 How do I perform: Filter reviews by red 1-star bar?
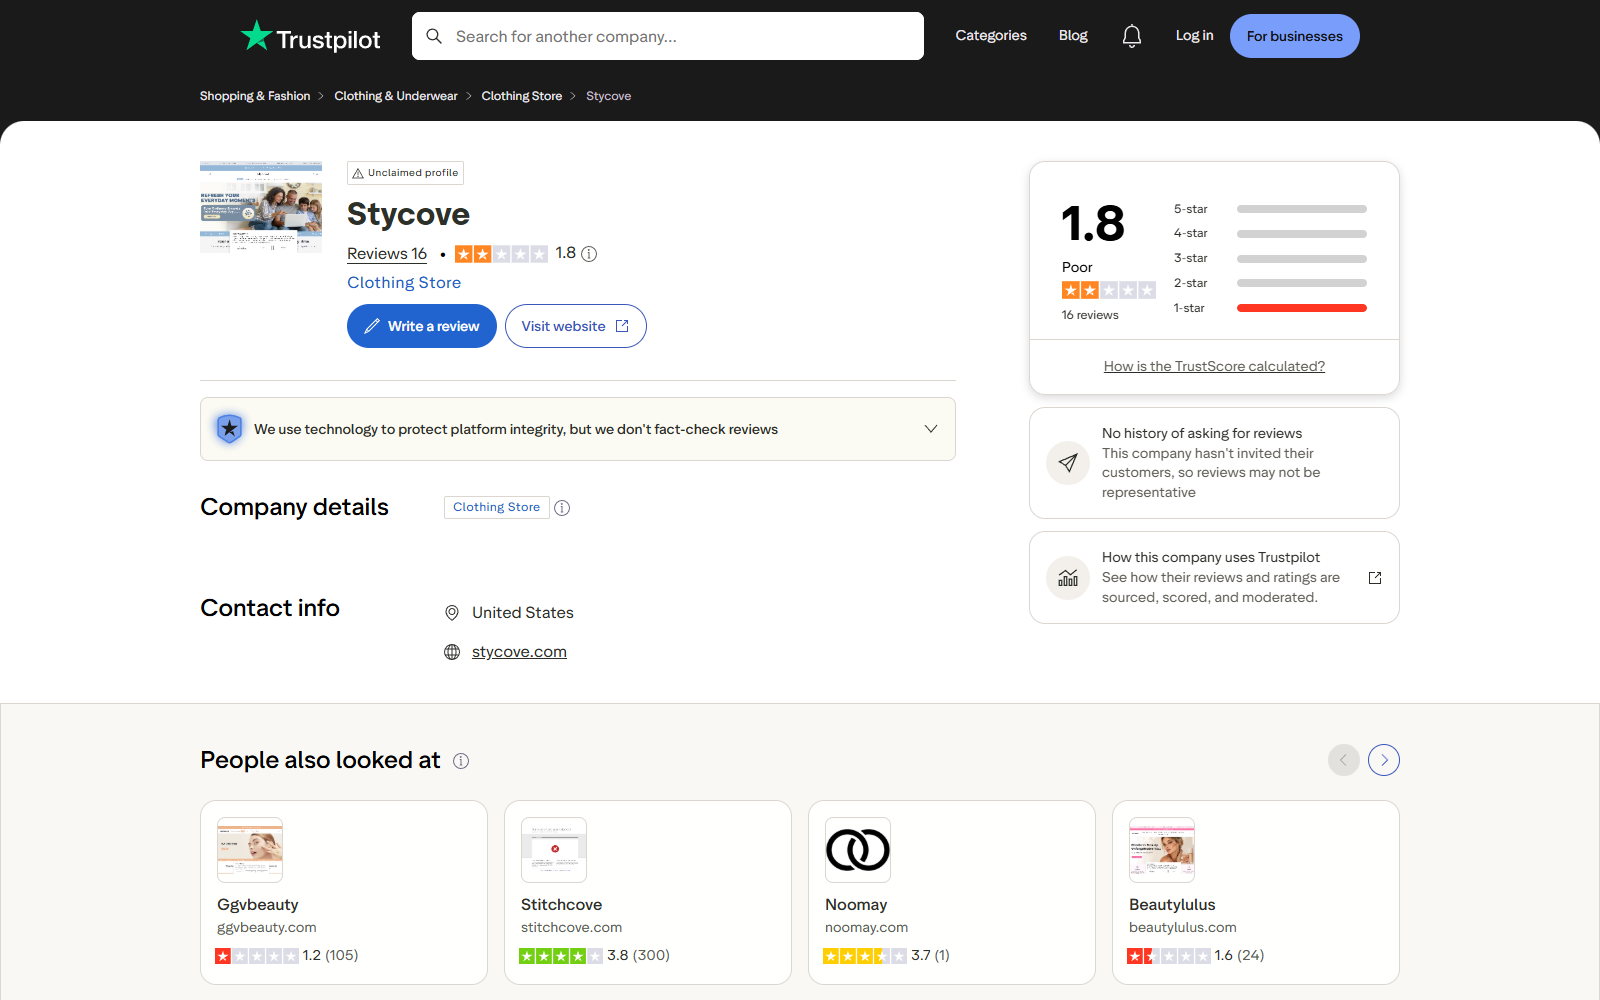click(1302, 308)
